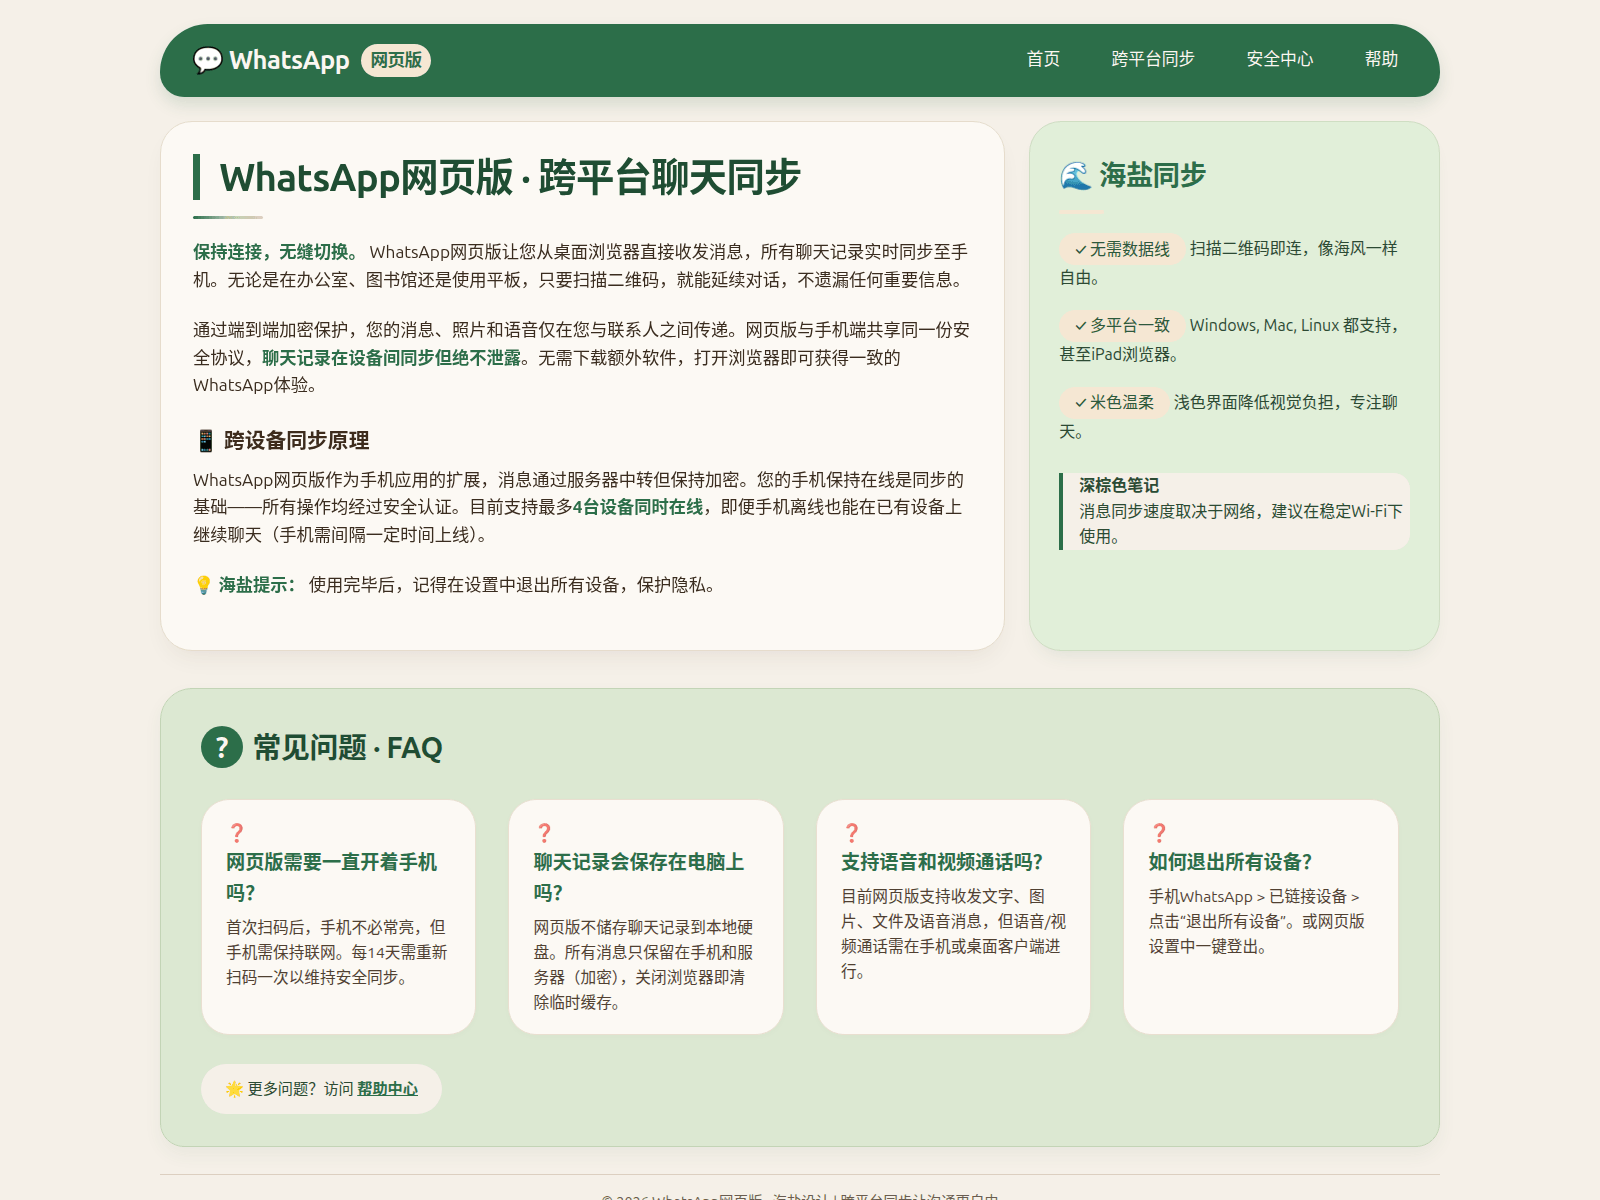1600x1200 pixels.
Task: Open the 首页 nav item
Action: click(x=1043, y=59)
